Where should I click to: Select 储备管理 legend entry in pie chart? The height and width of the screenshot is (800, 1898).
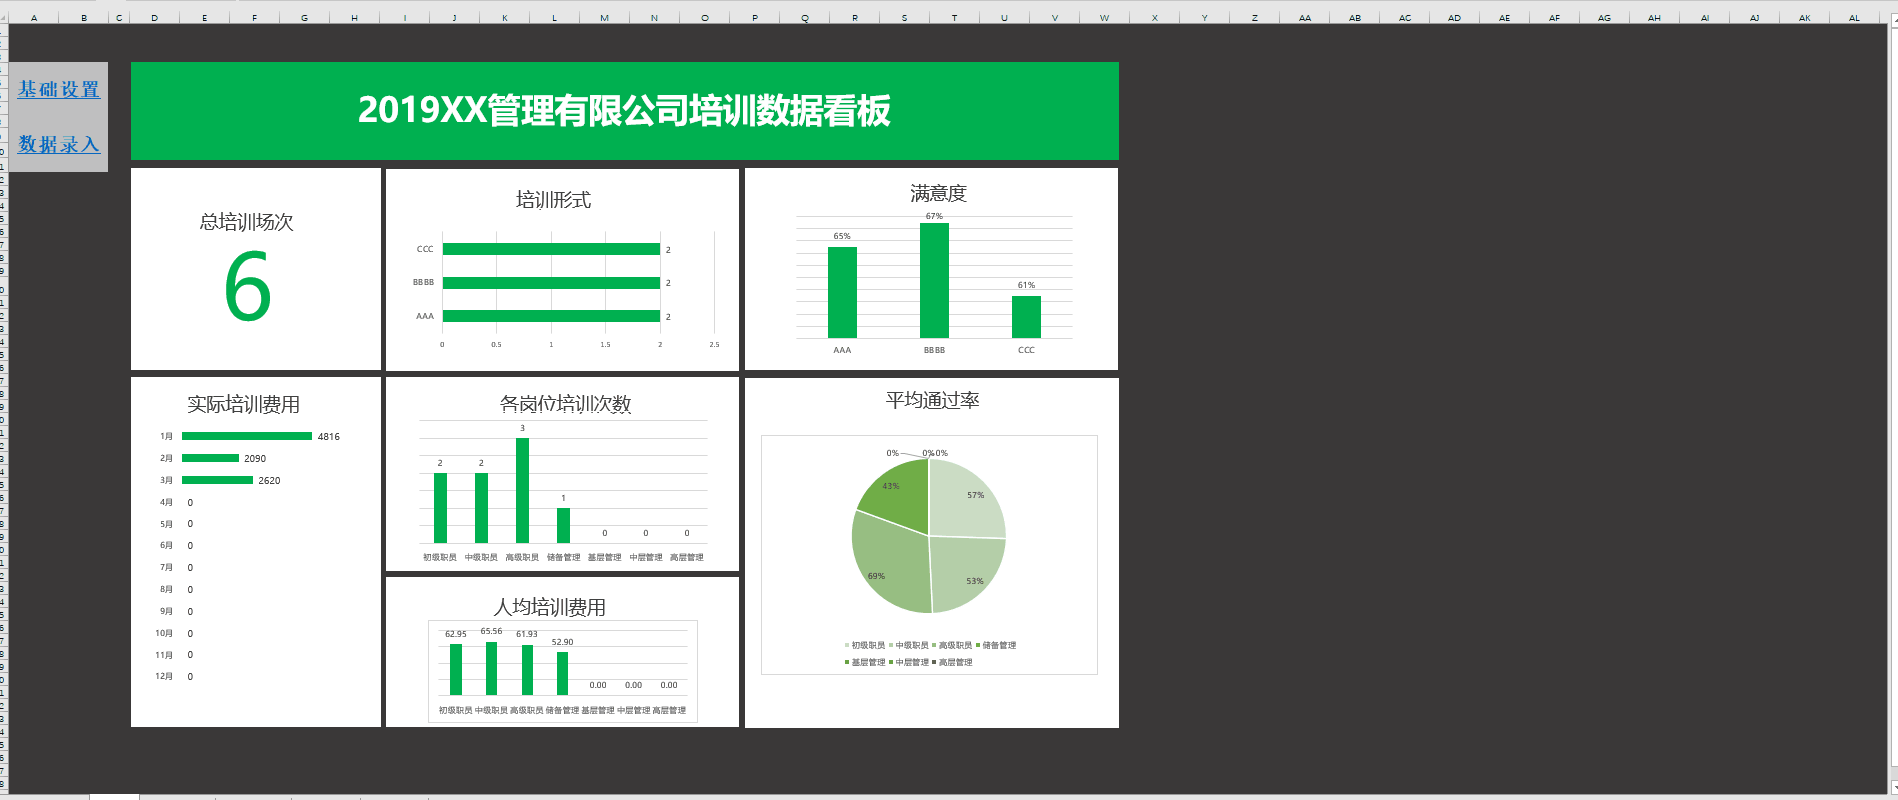(996, 645)
